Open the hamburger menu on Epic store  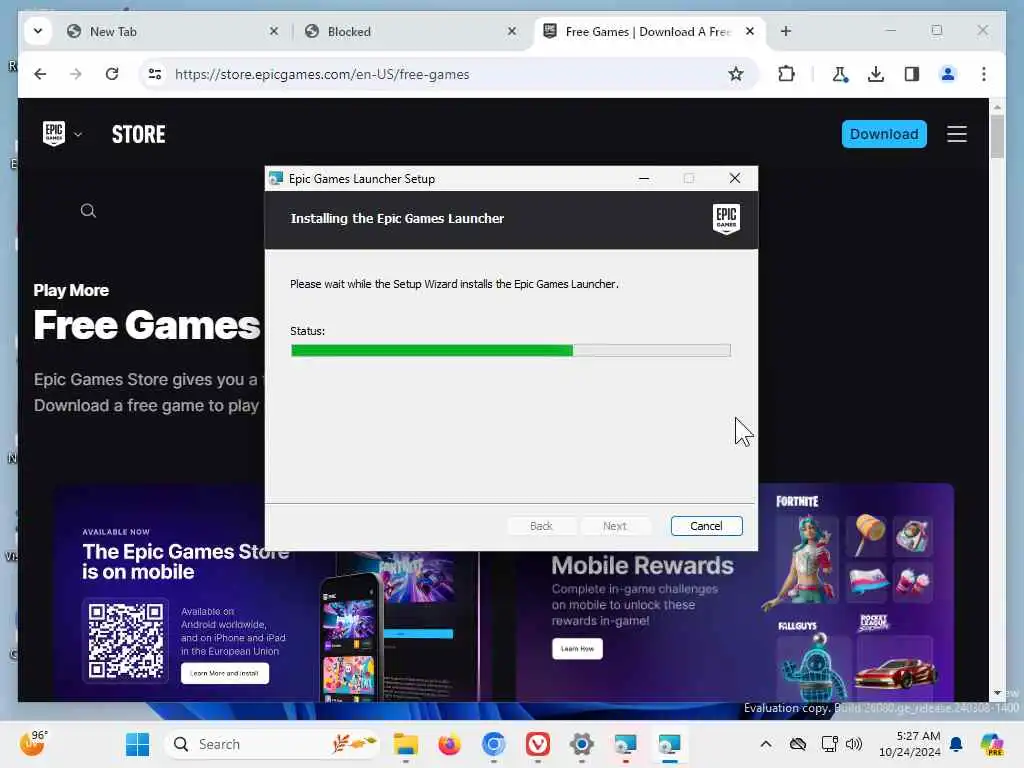[957, 134]
